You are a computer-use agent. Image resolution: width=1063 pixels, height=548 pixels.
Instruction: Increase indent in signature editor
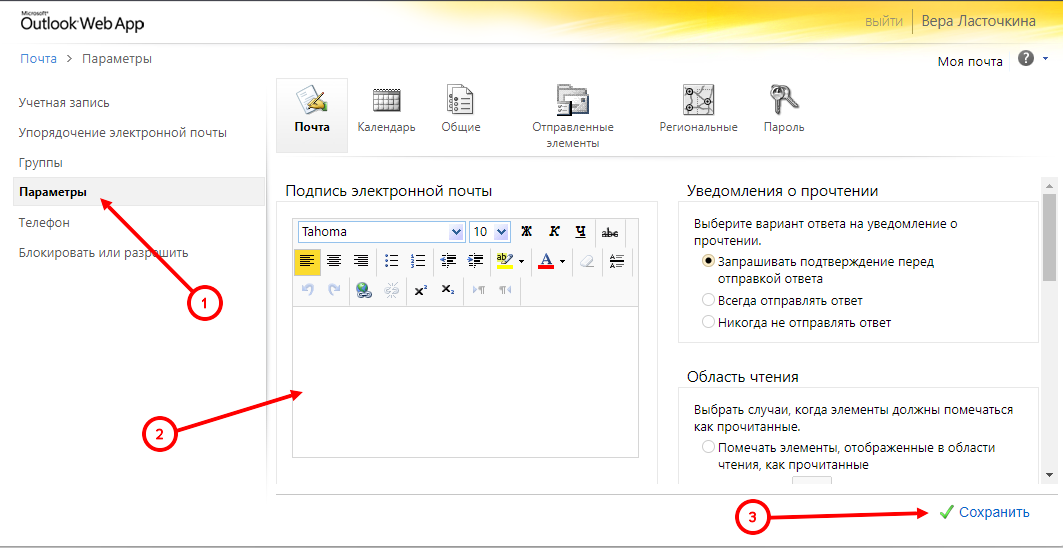pyautogui.click(x=476, y=261)
